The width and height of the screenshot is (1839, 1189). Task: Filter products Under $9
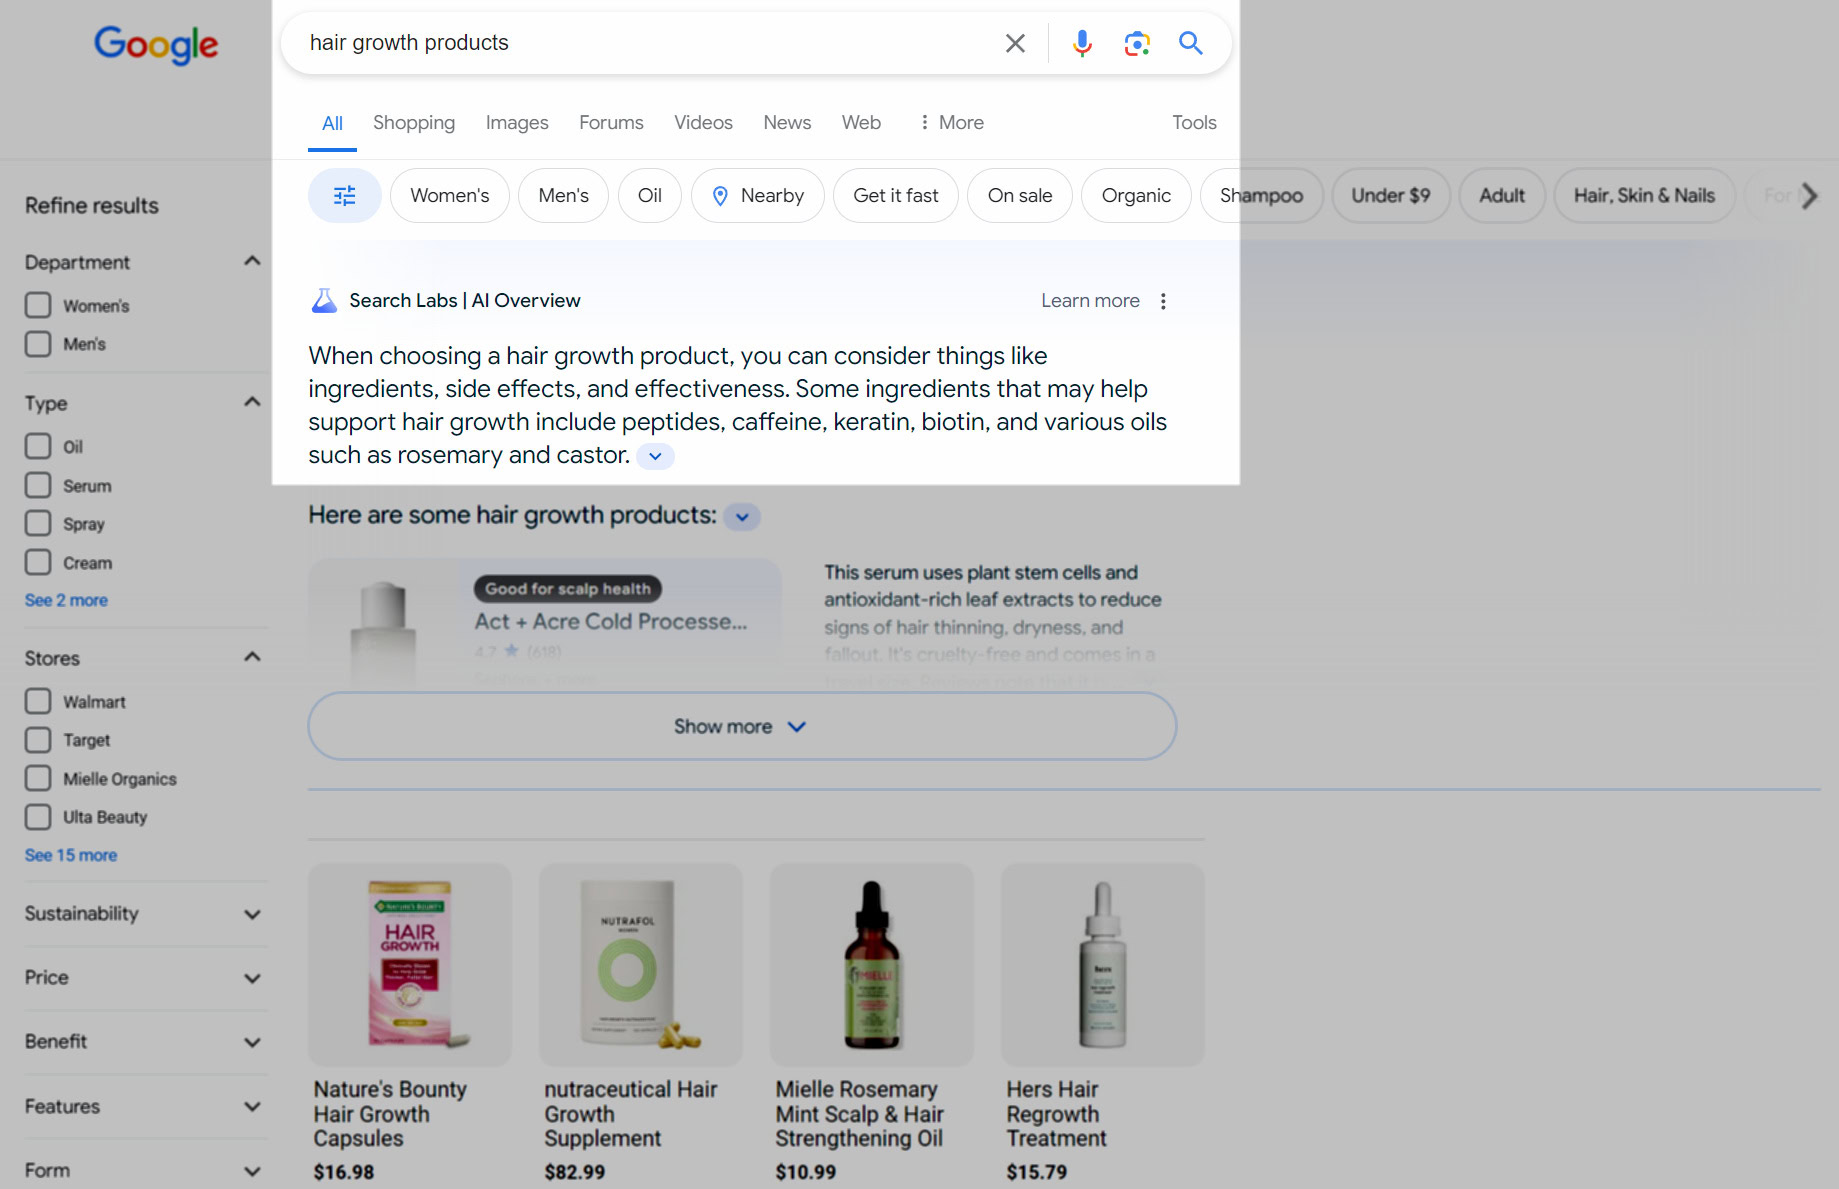(x=1391, y=196)
